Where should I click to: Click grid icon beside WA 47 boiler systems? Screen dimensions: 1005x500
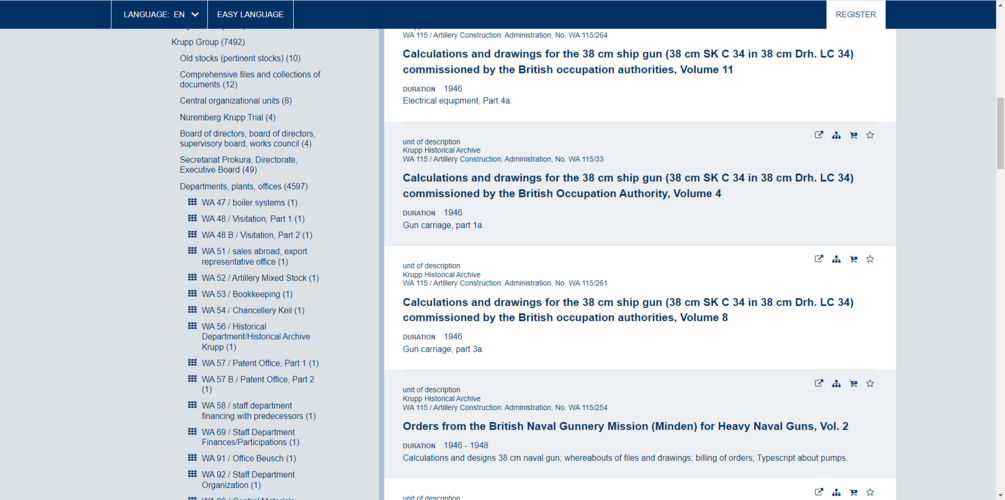pyautogui.click(x=192, y=202)
